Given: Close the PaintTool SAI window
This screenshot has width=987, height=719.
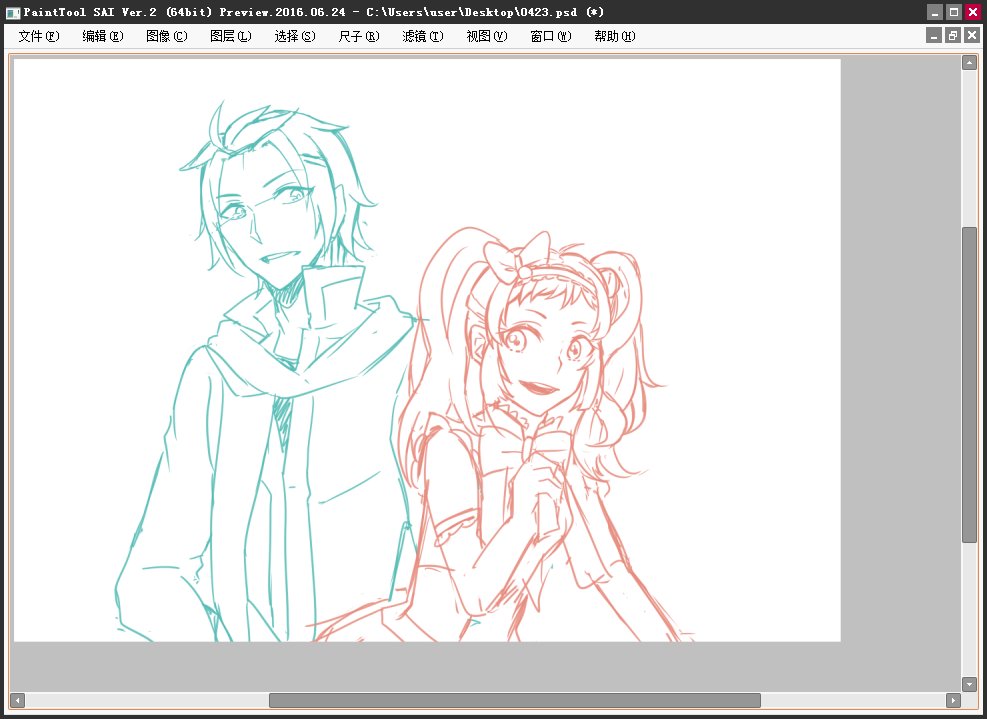Looking at the screenshot, I should pyautogui.click(x=973, y=12).
